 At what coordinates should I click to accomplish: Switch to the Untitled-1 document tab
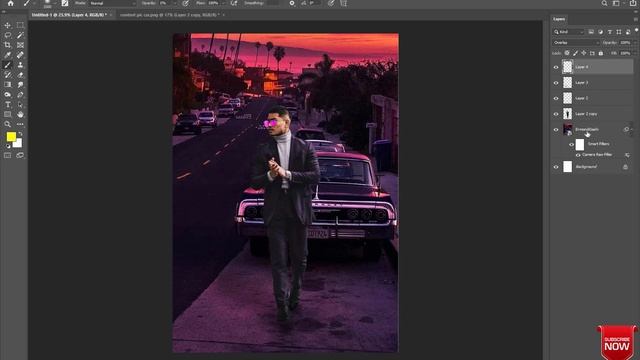click(69, 15)
